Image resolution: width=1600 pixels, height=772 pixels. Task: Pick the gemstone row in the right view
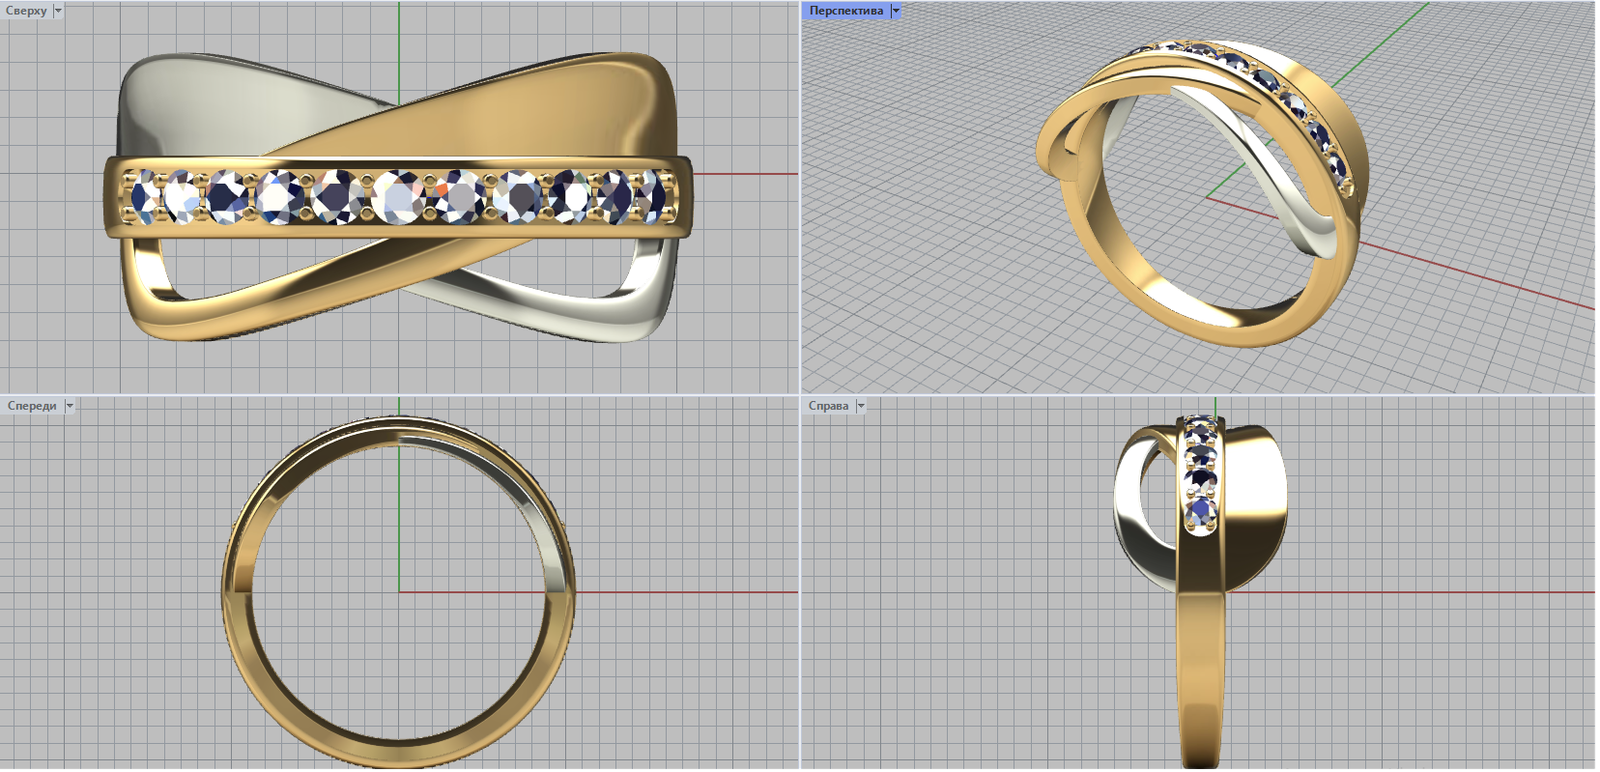(x=1200, y=470)
